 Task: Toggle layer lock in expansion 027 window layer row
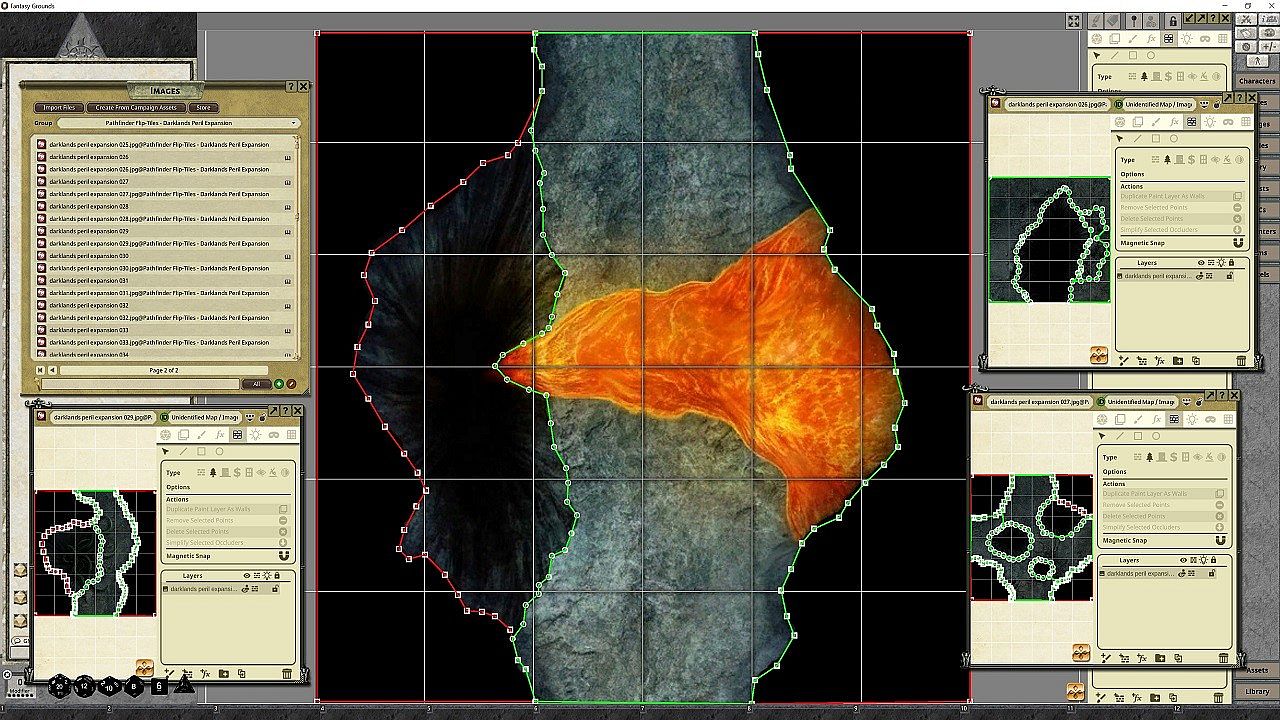coord(1211,574)
